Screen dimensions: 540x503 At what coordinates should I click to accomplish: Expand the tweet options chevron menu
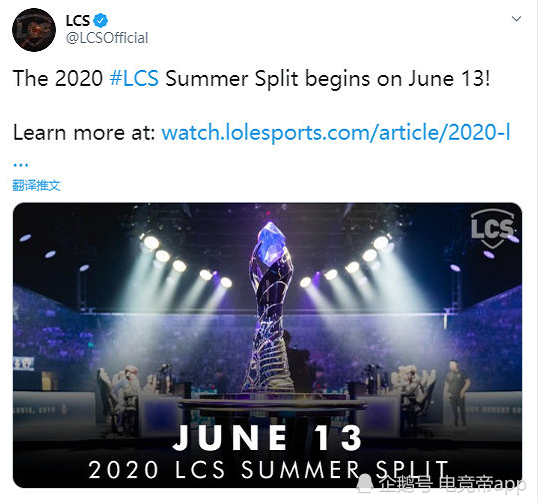click(516, 19)
